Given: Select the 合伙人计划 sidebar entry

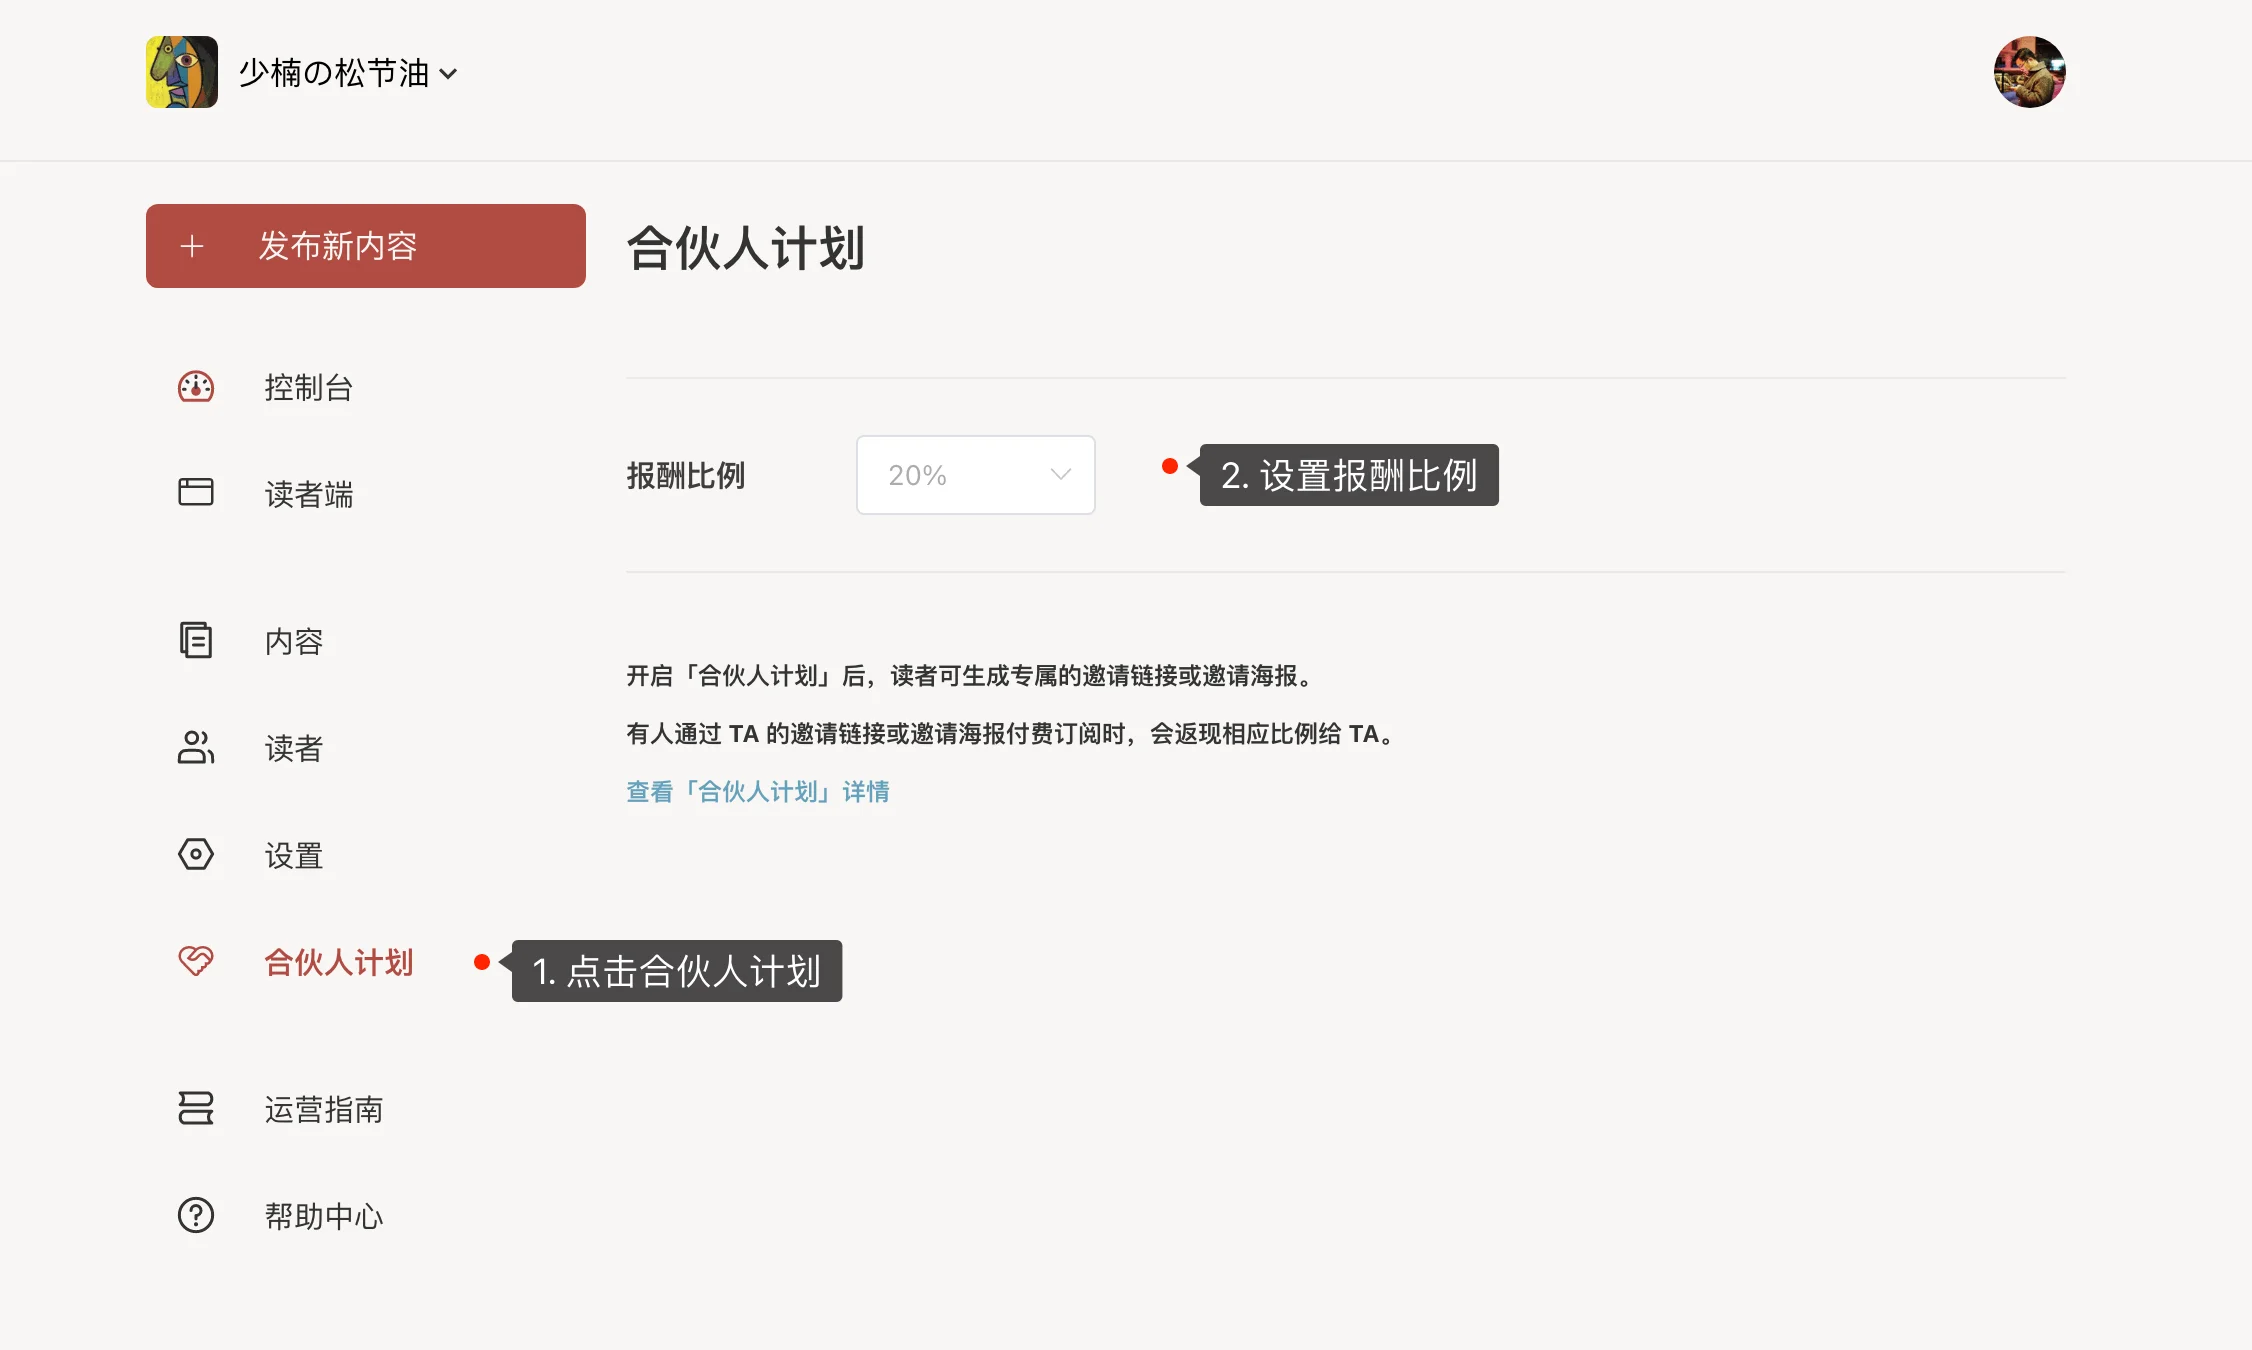Looking at the screenshot, I should tap(338, 962).
